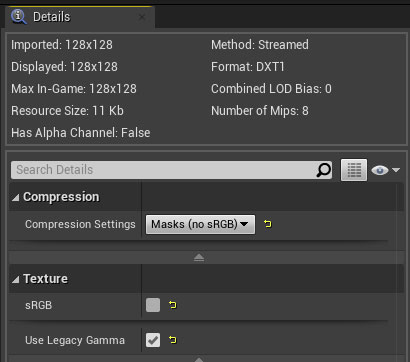The height and width of the screenshot is (362, 410).
Task: Click the search magnifying glass icon
Action: click(x=323, y=170)
